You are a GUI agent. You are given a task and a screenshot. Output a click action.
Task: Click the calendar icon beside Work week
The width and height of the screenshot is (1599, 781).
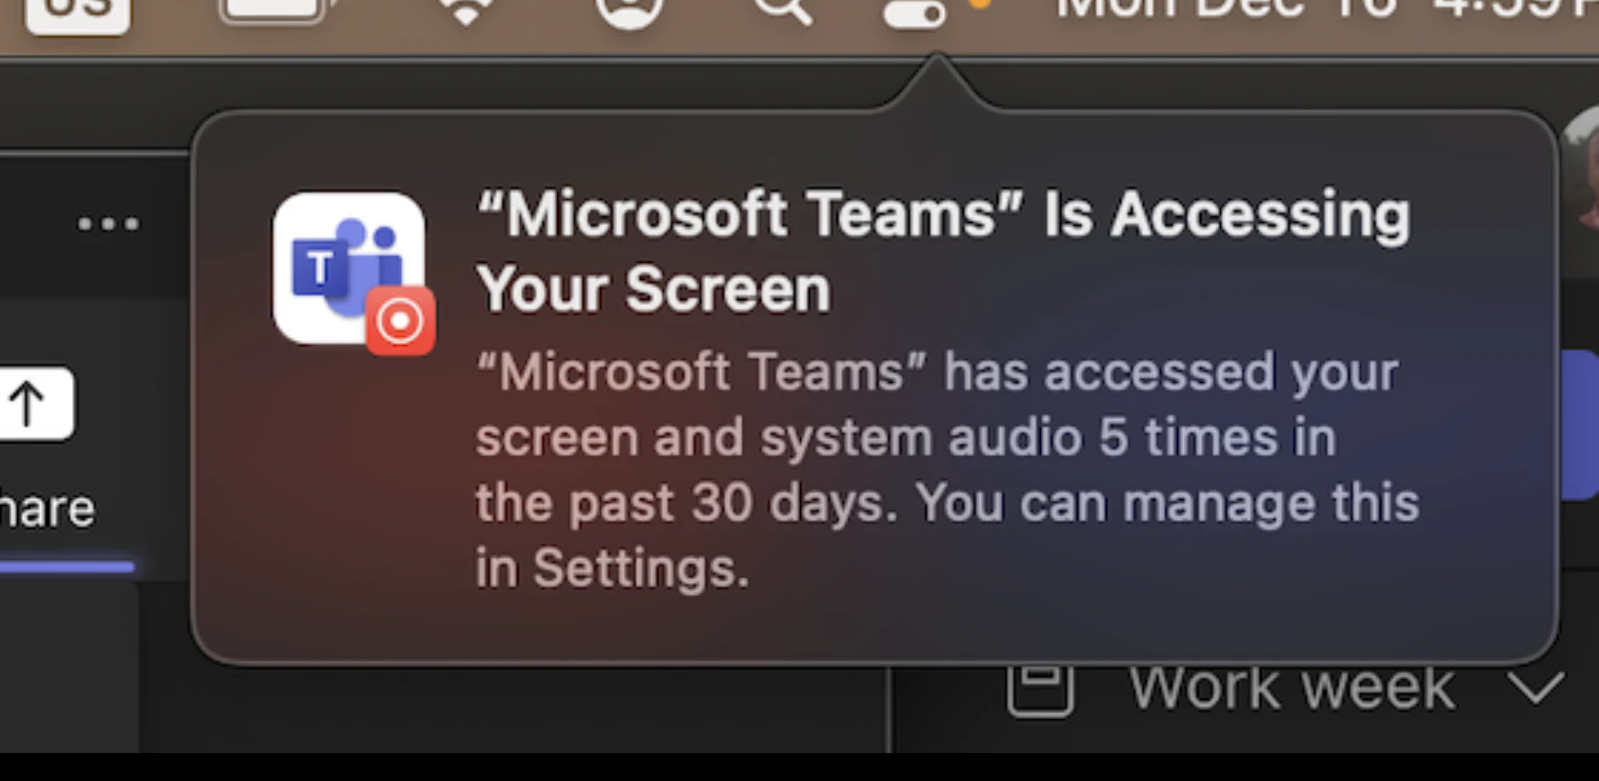click(x=1040, y=688)
